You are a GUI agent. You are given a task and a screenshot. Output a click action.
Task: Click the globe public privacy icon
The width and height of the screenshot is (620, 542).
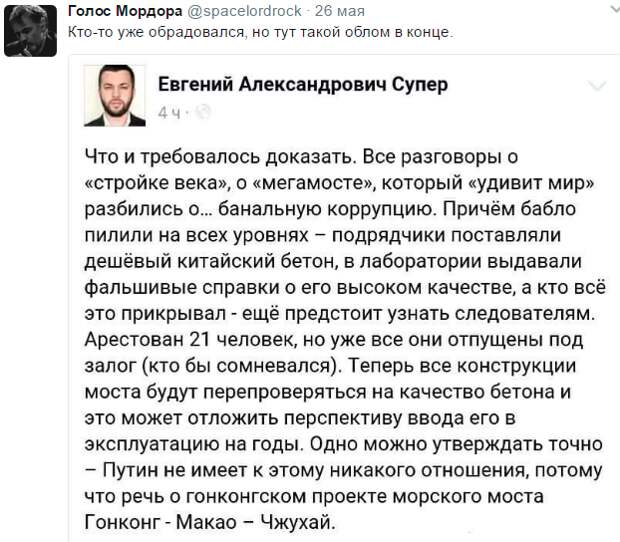[203, 112]
